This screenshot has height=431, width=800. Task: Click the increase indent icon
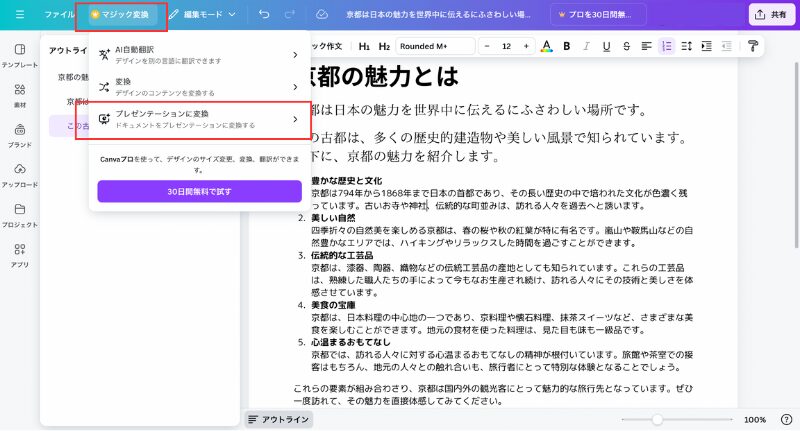pos(706,46)
